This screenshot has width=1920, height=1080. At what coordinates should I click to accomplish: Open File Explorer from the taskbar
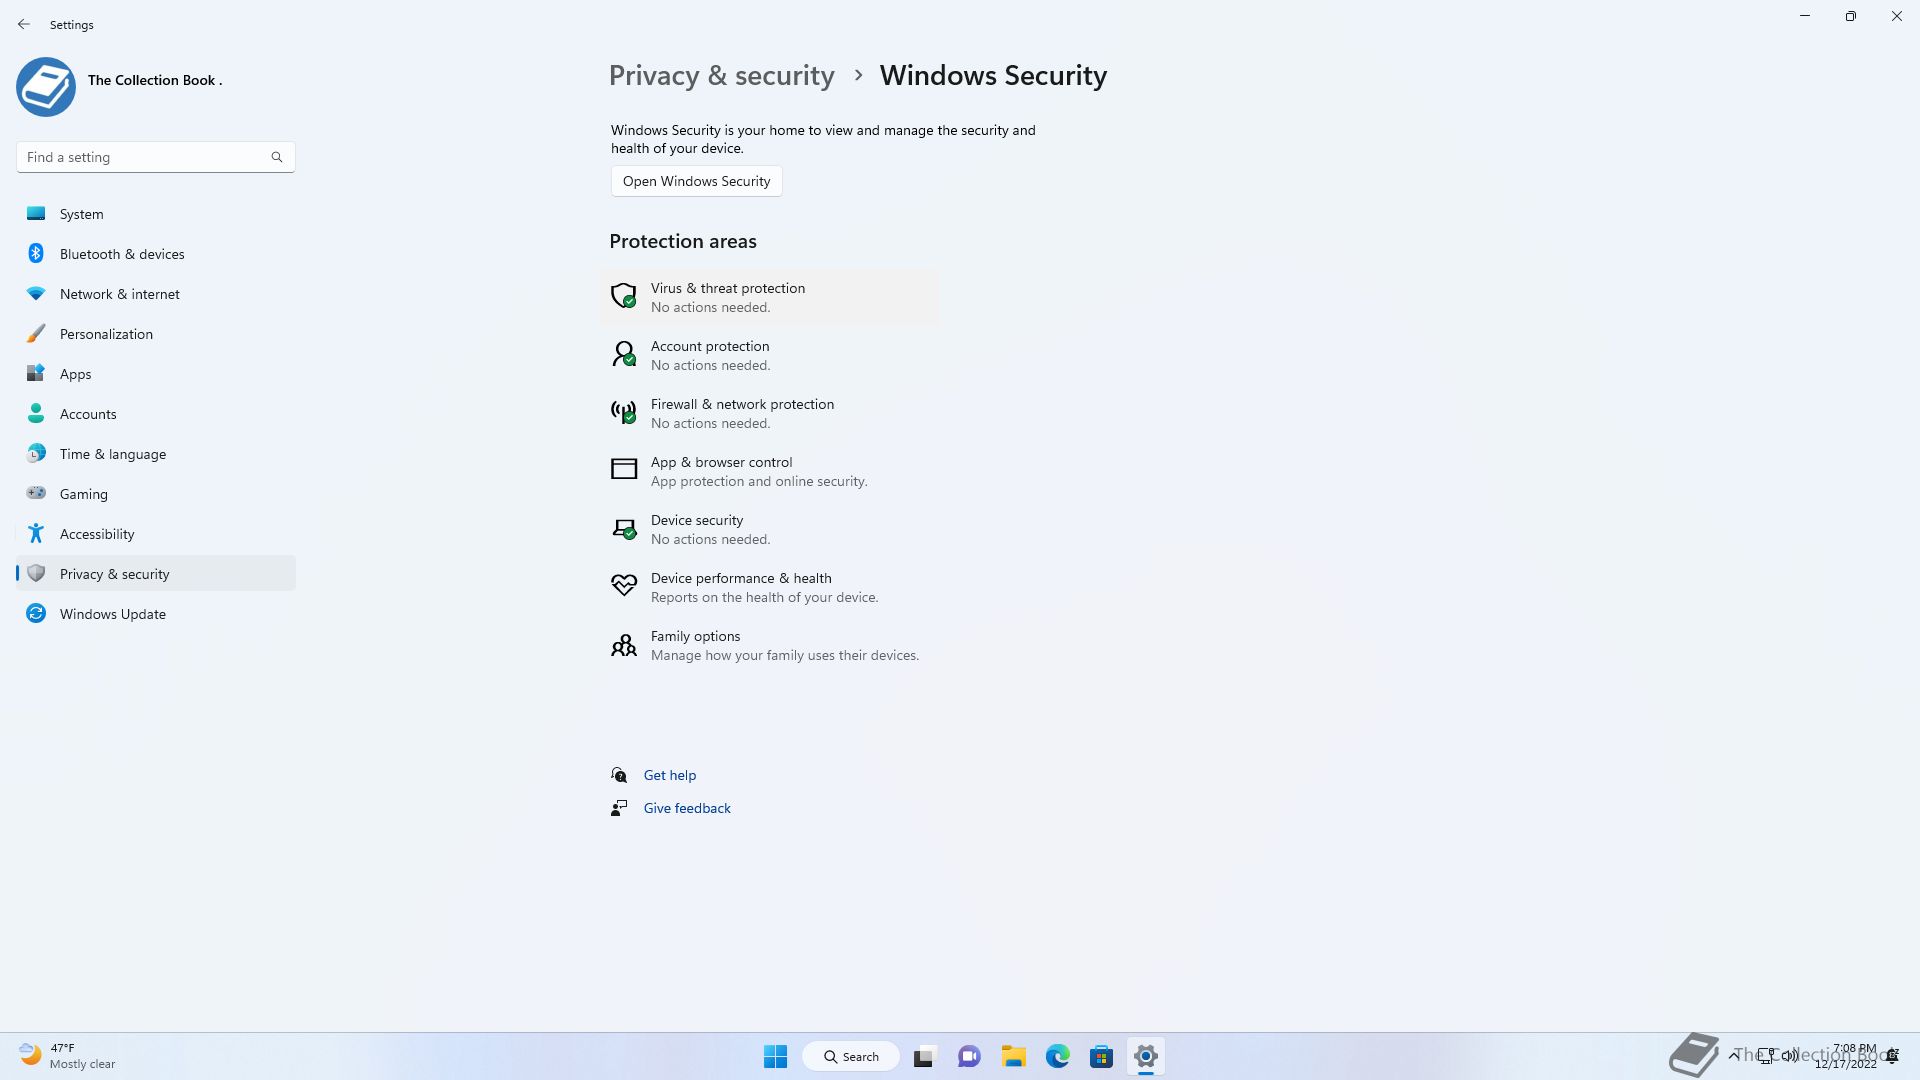click(x=1013, y=1056)
